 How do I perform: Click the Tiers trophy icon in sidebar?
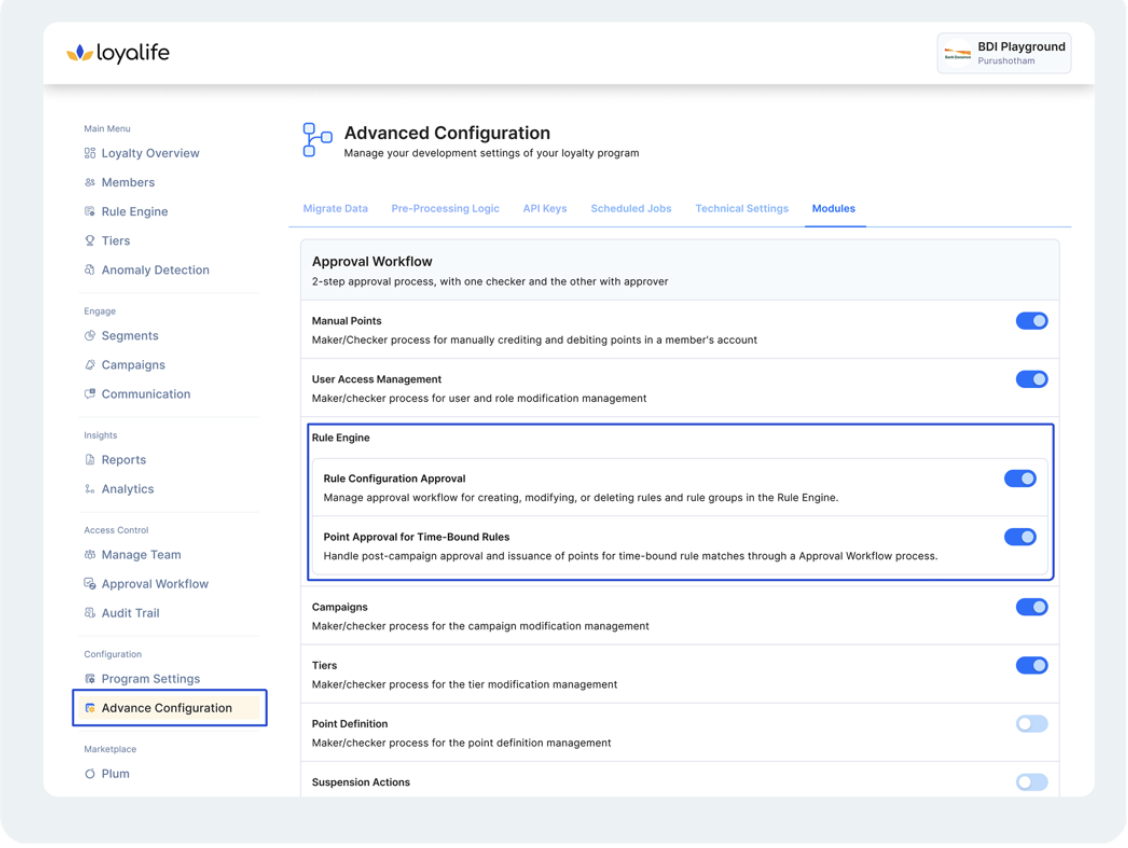tap(90, 241)
